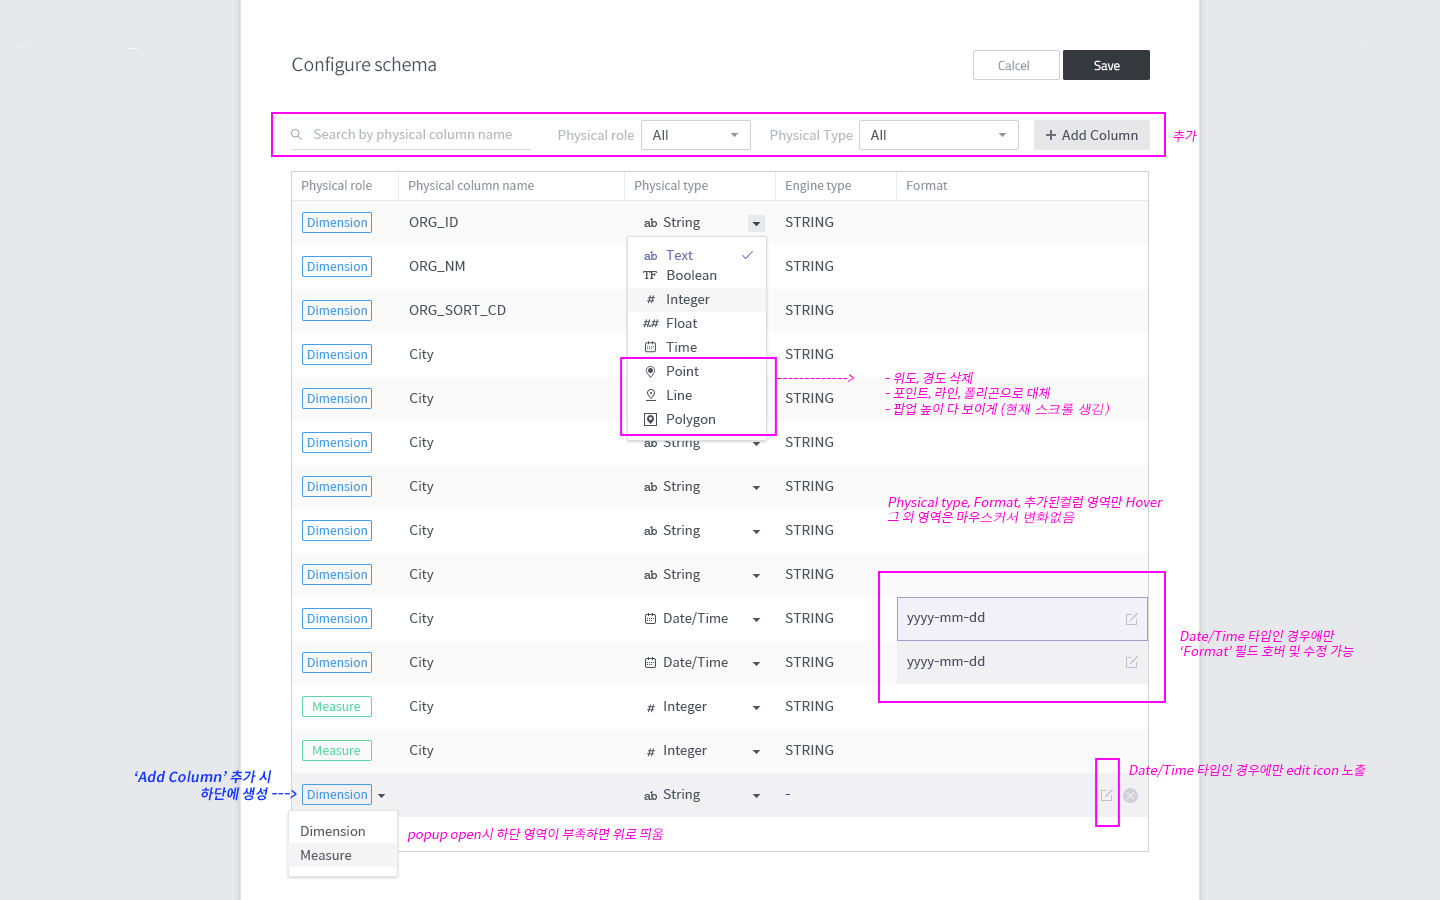The height and width of the screenshot is (900, 1440).
Task: Choose Text from the type popup
Action: coord(697,255)
